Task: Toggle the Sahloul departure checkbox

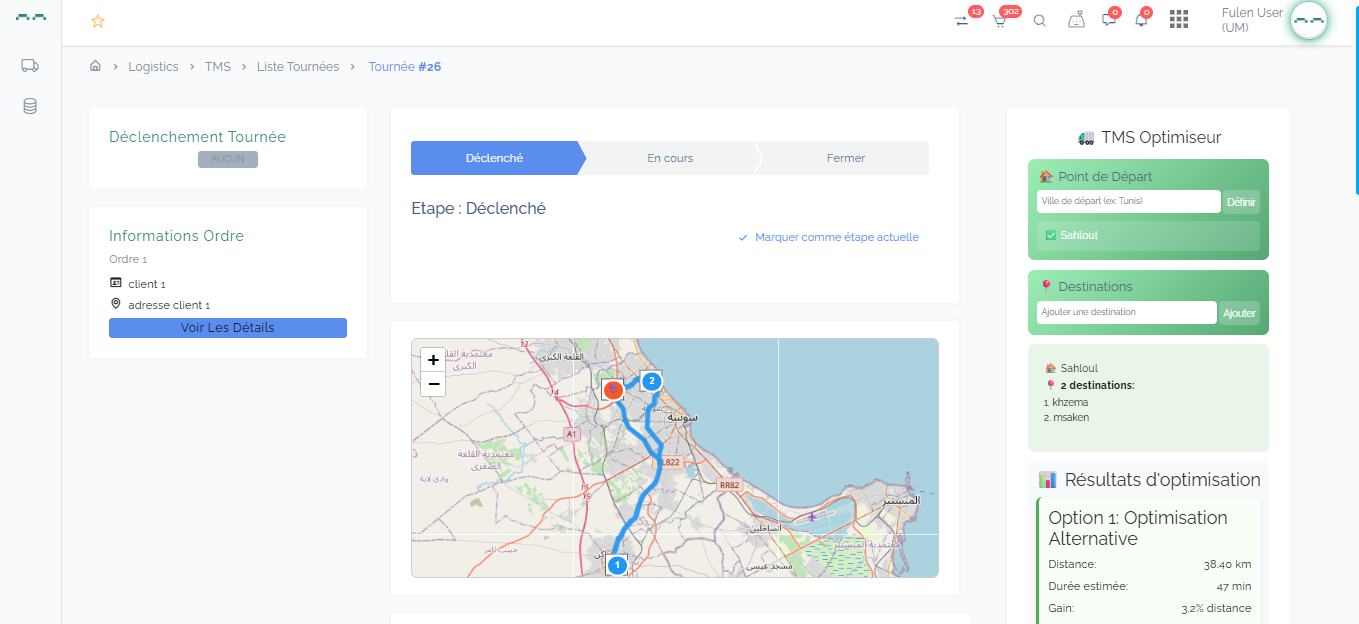Action: [x=1050, y=235]
